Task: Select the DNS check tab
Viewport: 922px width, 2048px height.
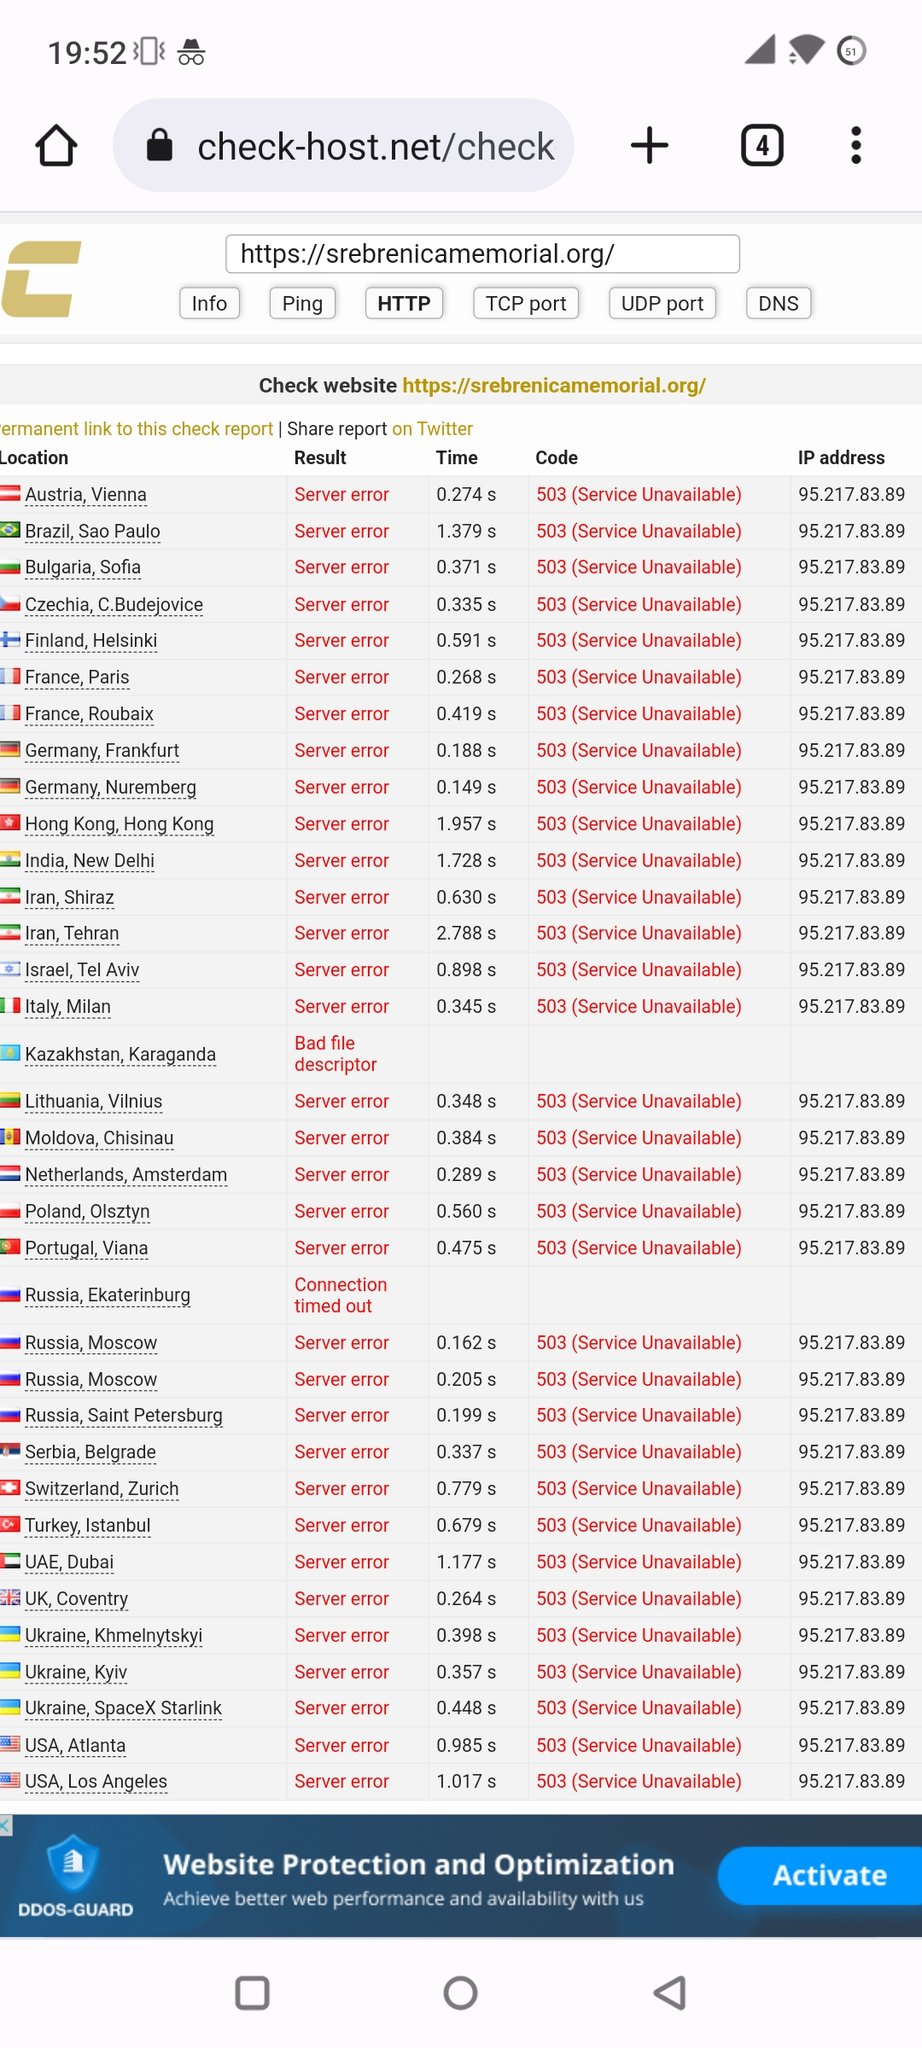Action: click(x=778, y=303)
